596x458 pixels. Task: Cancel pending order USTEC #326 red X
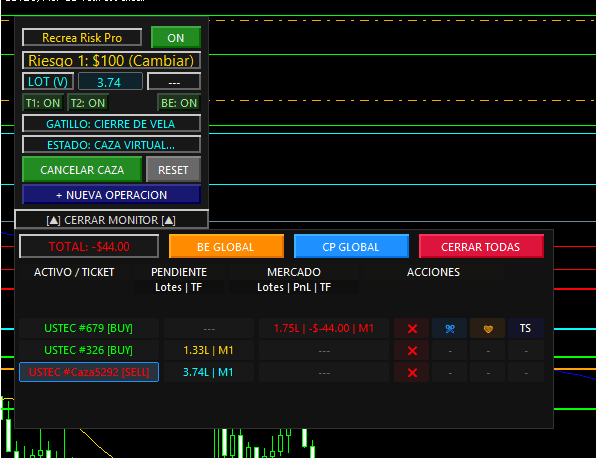pyautogui.click(x=412, y=350)
